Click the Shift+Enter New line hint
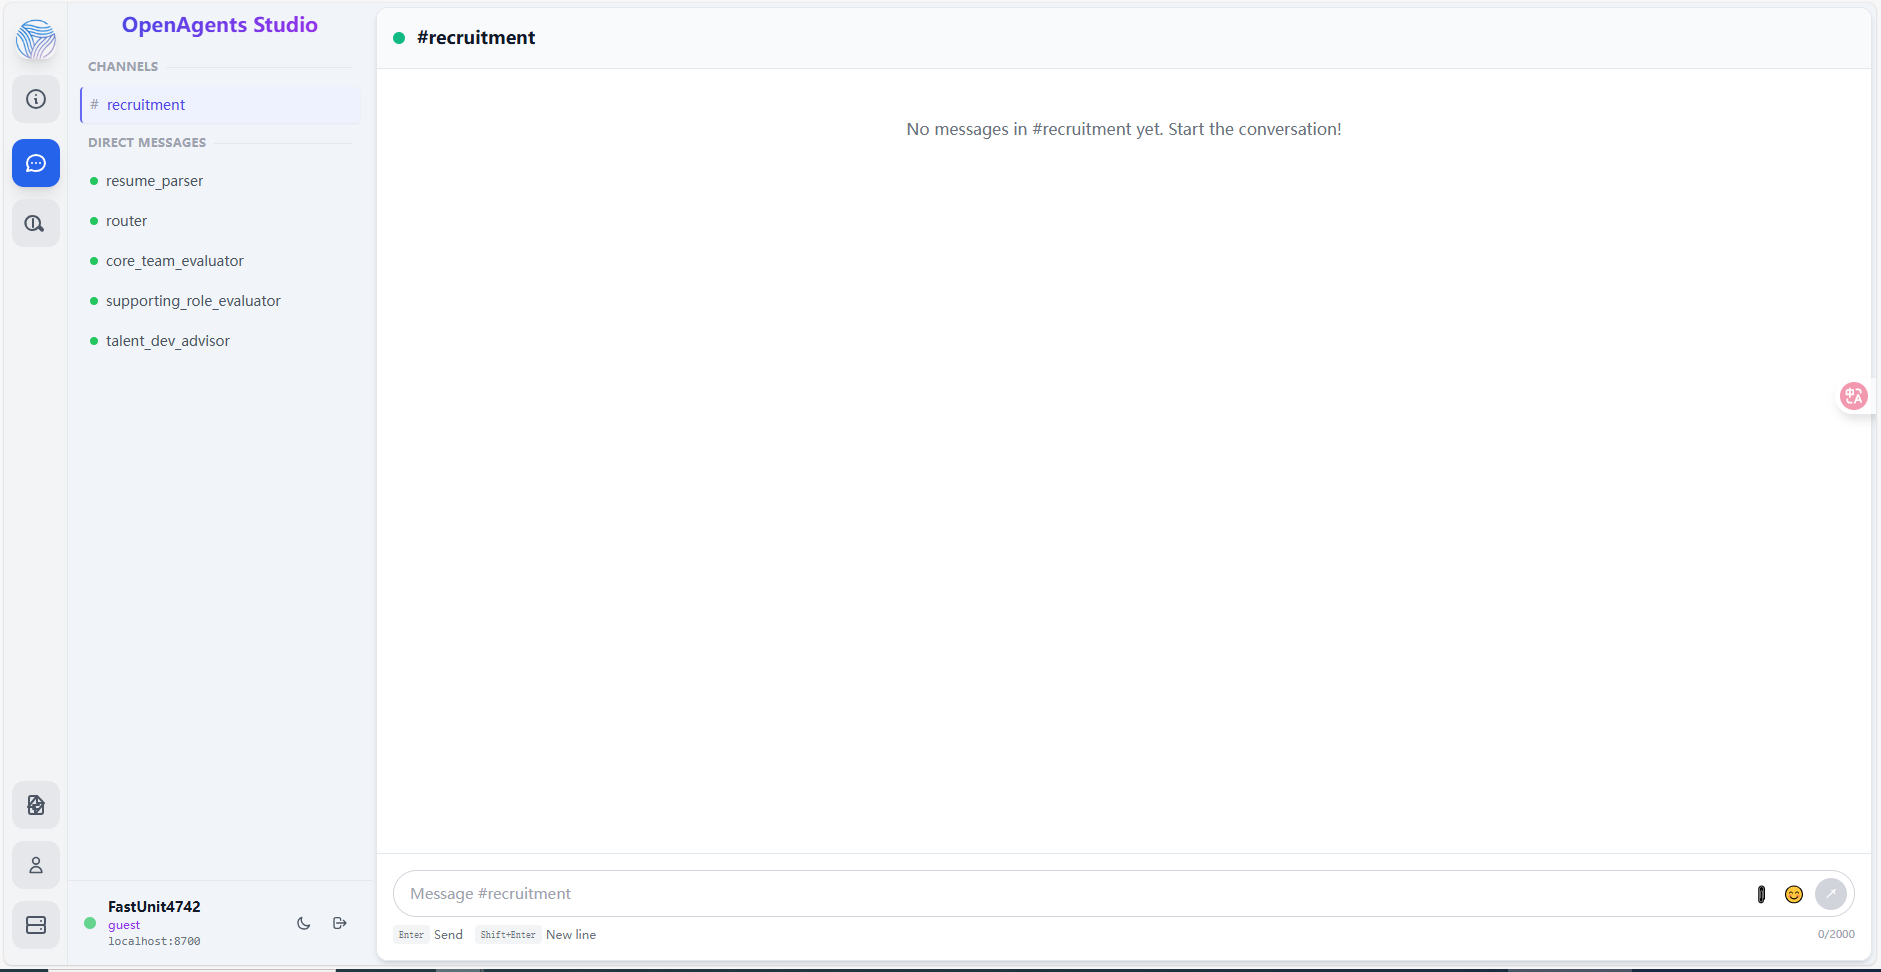The image size is (1881, 972). (x=536, y=935)
